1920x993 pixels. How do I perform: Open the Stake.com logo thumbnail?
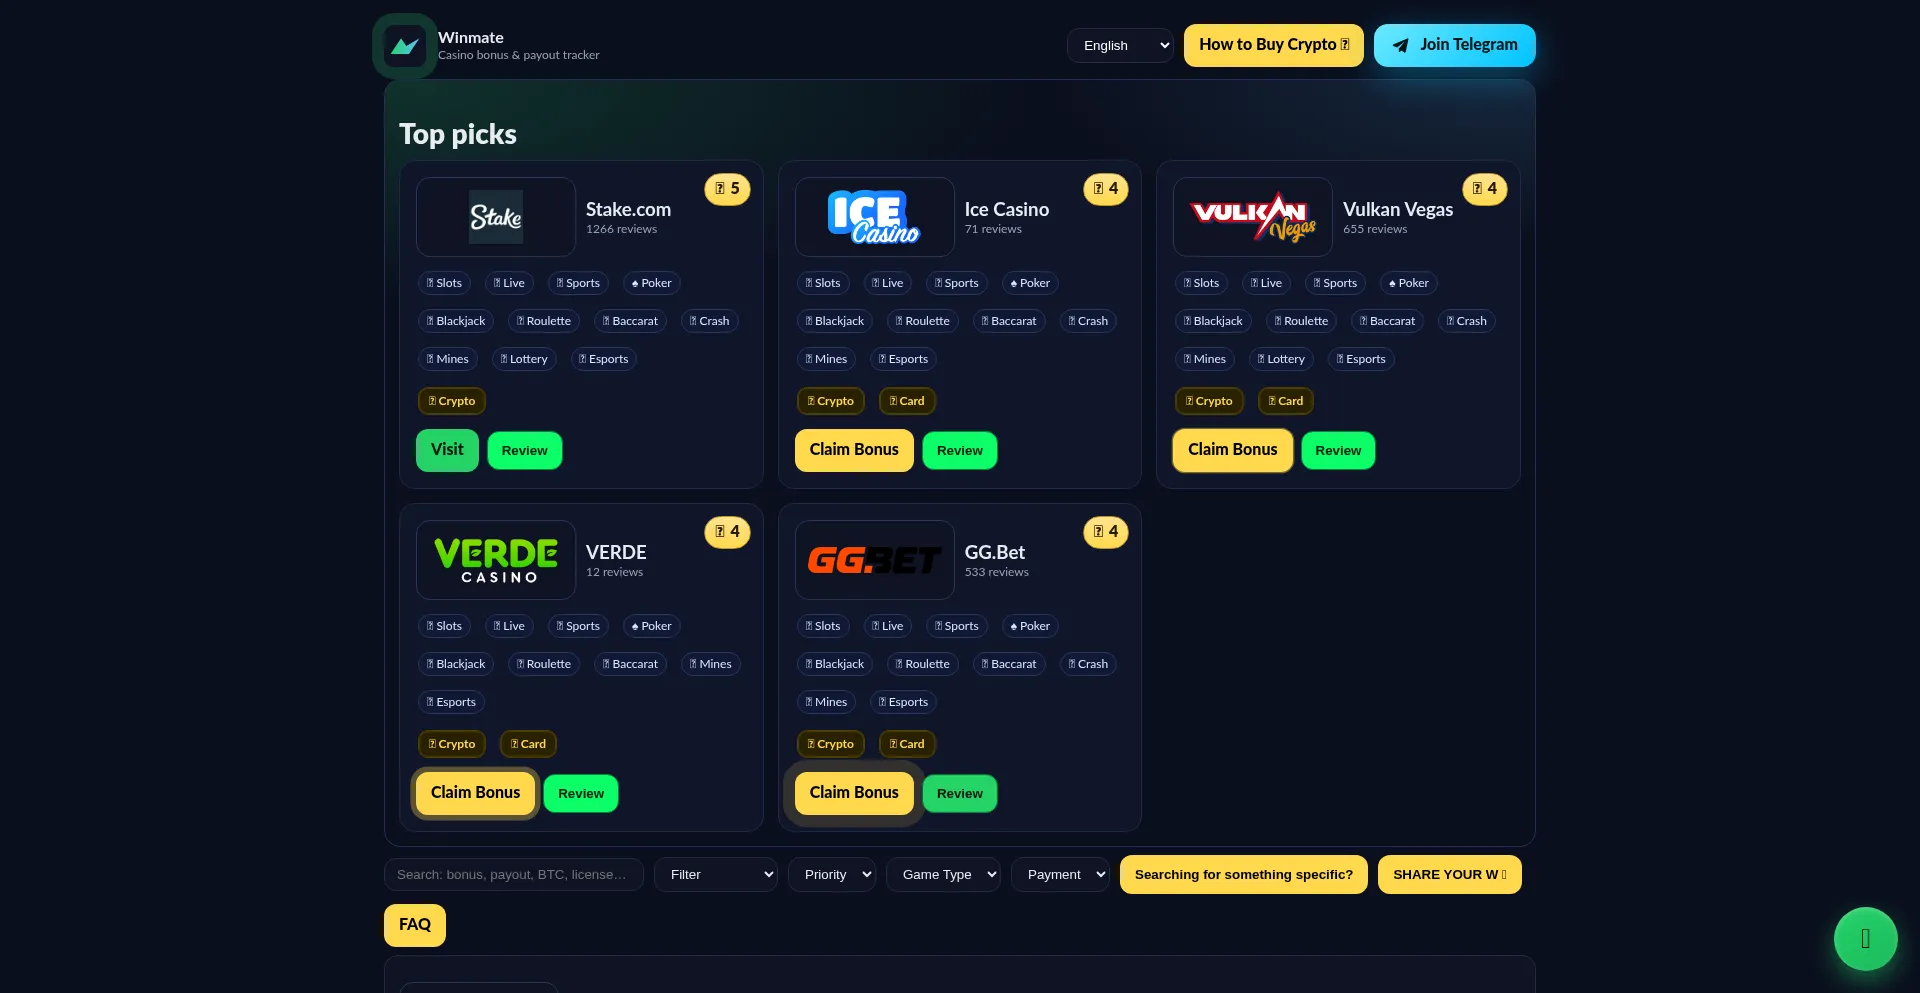pyautogui.click(x=496, y=217)
